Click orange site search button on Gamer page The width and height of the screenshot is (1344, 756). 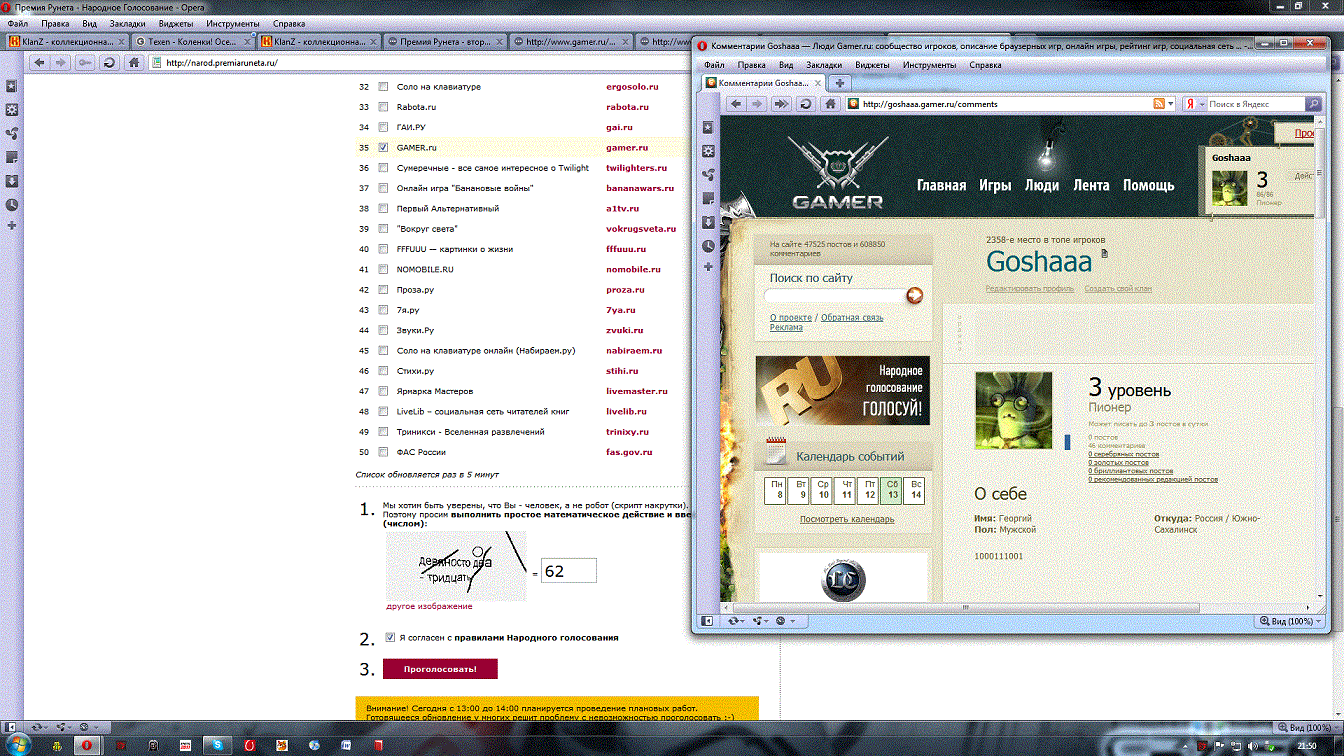point(913,295)
